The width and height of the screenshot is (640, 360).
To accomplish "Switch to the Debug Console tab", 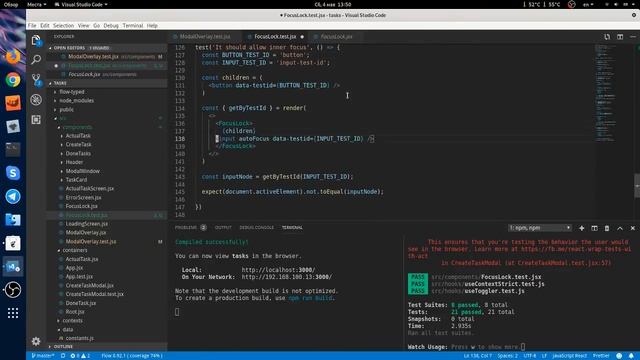I will [256, 228].
